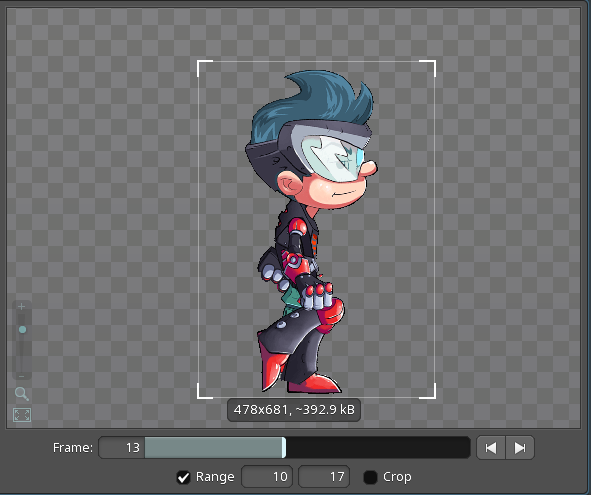
Task: Click the vertical zoom slider knob
Action: click(x=22, y=329)
